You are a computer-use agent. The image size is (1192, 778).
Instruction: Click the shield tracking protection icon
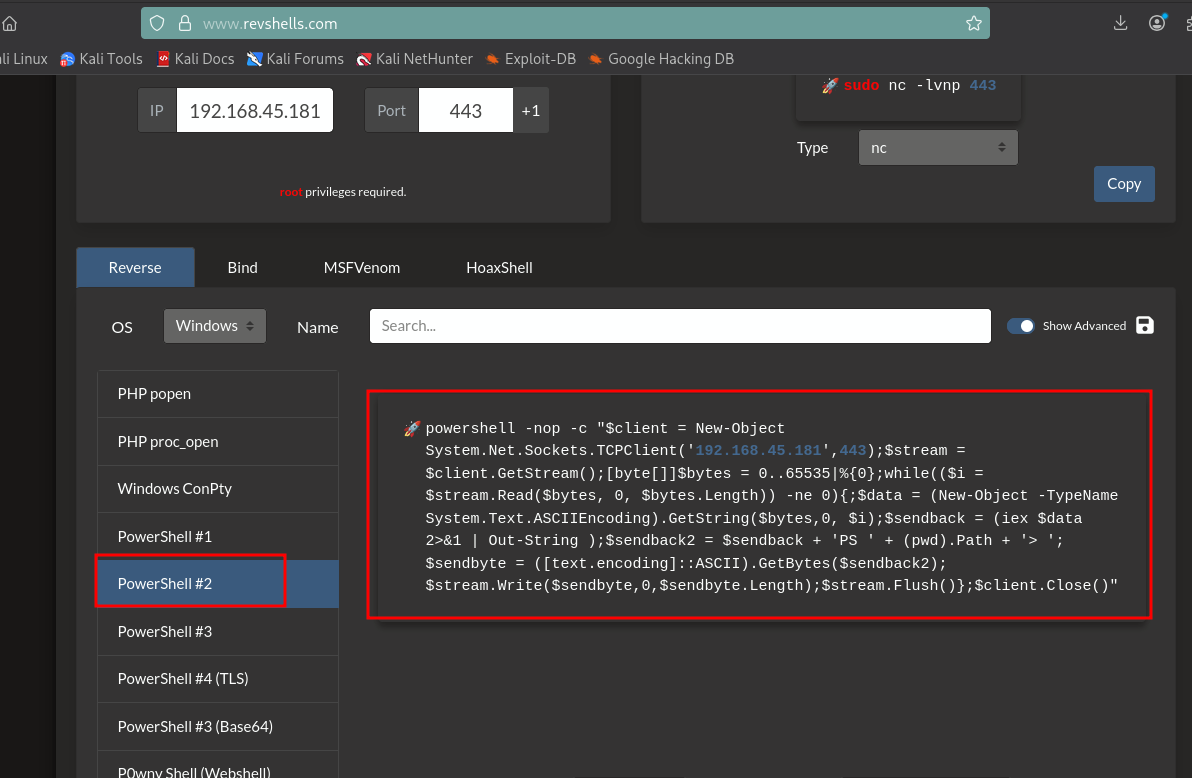[x=157, y=24]
